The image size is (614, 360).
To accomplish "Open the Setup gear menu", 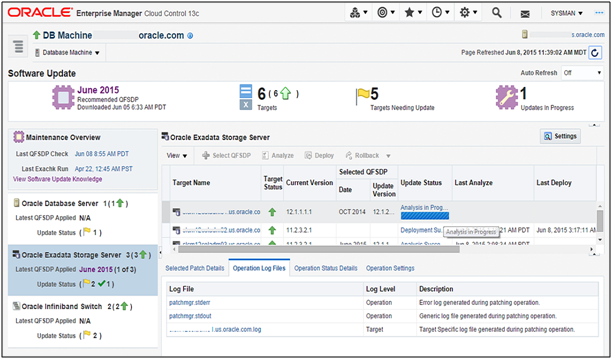I will tap(468, 13).
